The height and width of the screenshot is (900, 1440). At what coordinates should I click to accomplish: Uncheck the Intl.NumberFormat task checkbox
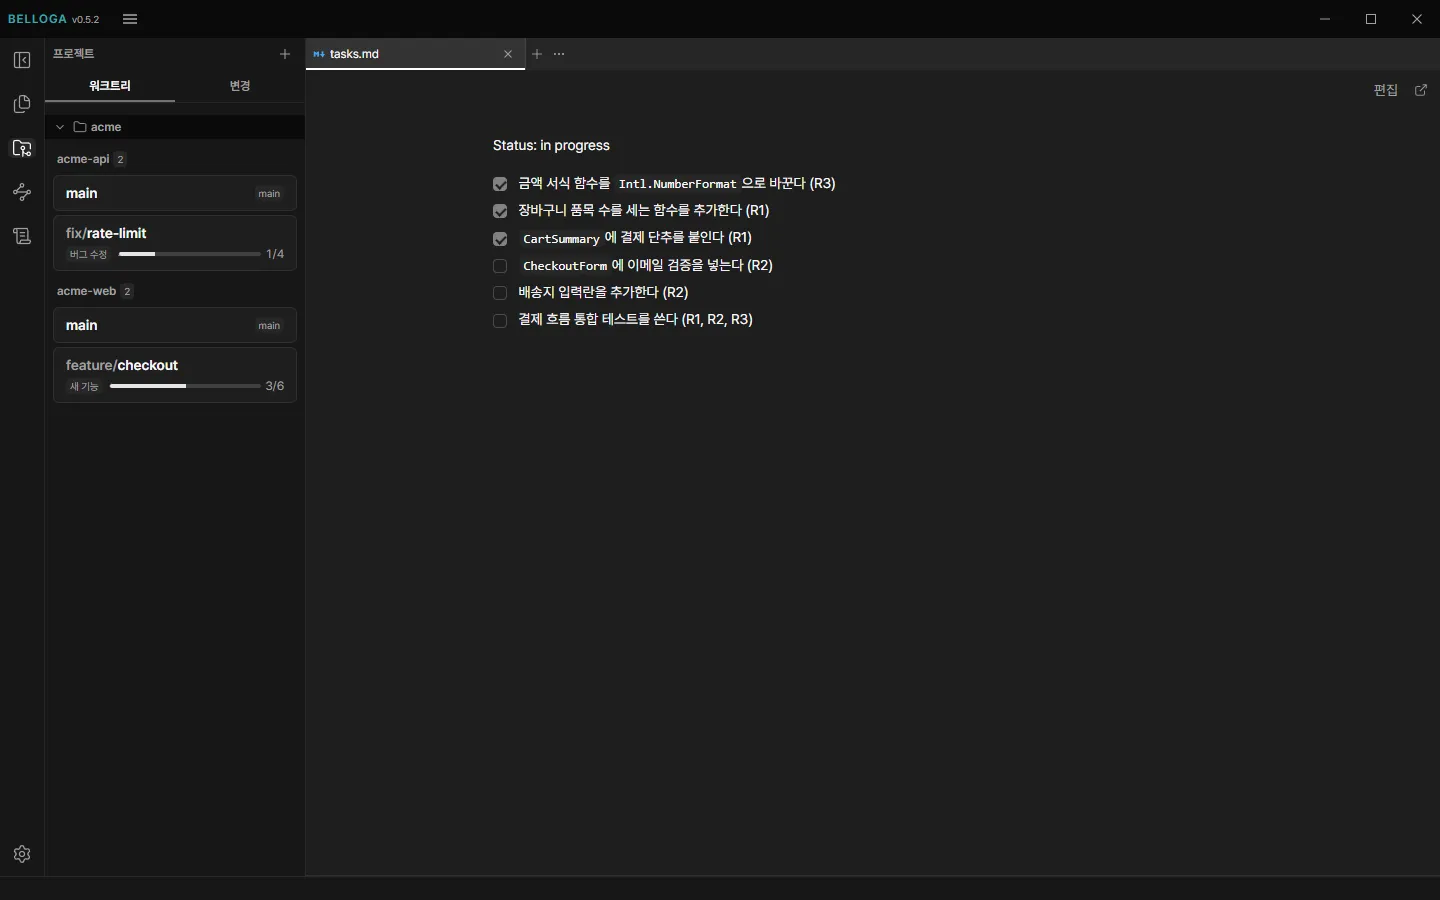[x=501, y=184]
